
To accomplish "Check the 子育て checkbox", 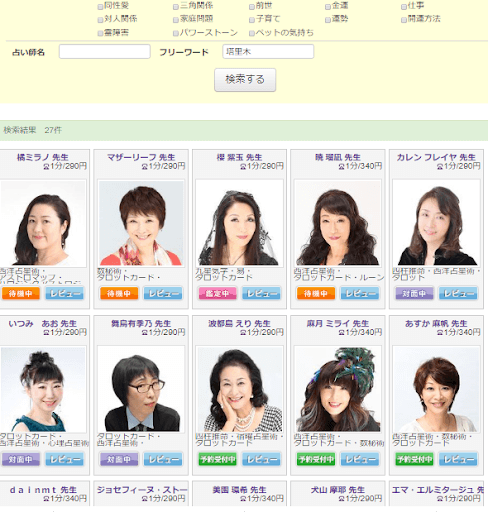I will (x=252, y=20).
